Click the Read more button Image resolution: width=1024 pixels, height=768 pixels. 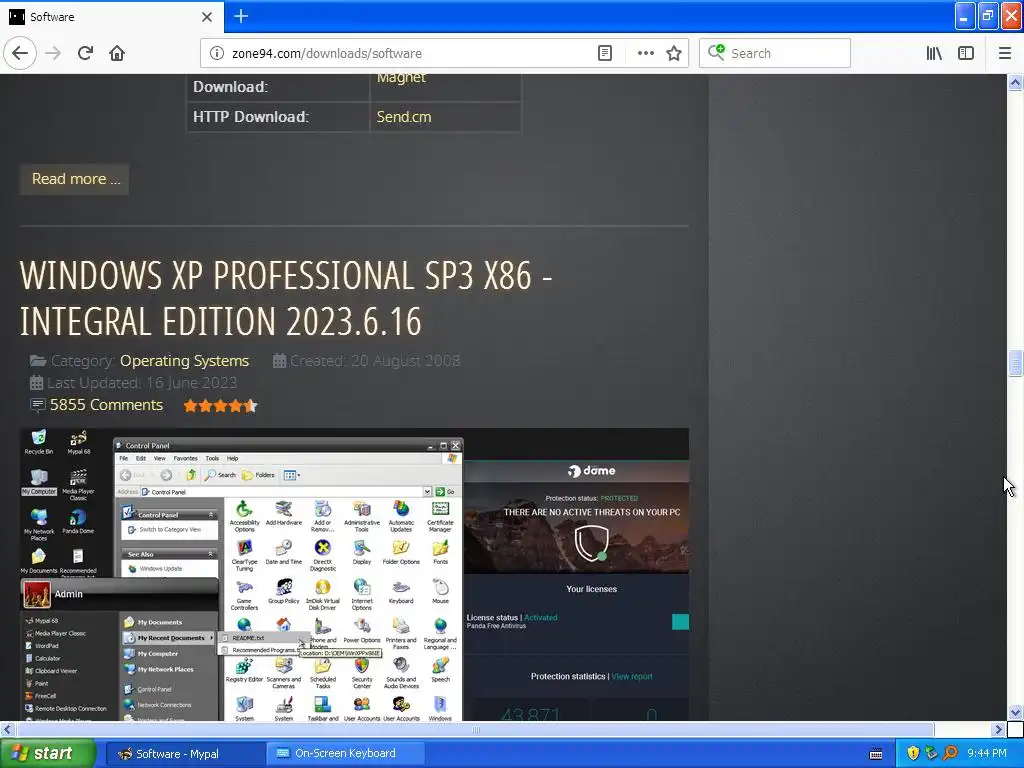[x=76, y=179]
